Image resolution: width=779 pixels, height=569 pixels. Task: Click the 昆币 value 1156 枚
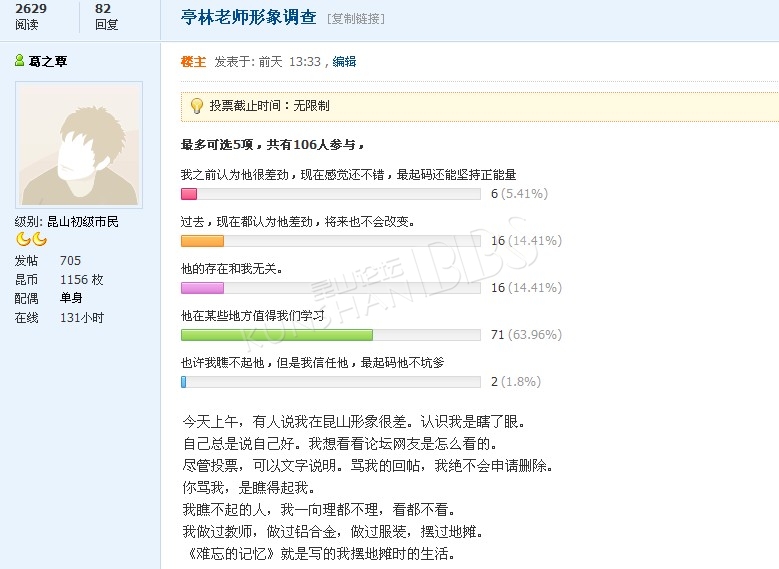81,279
